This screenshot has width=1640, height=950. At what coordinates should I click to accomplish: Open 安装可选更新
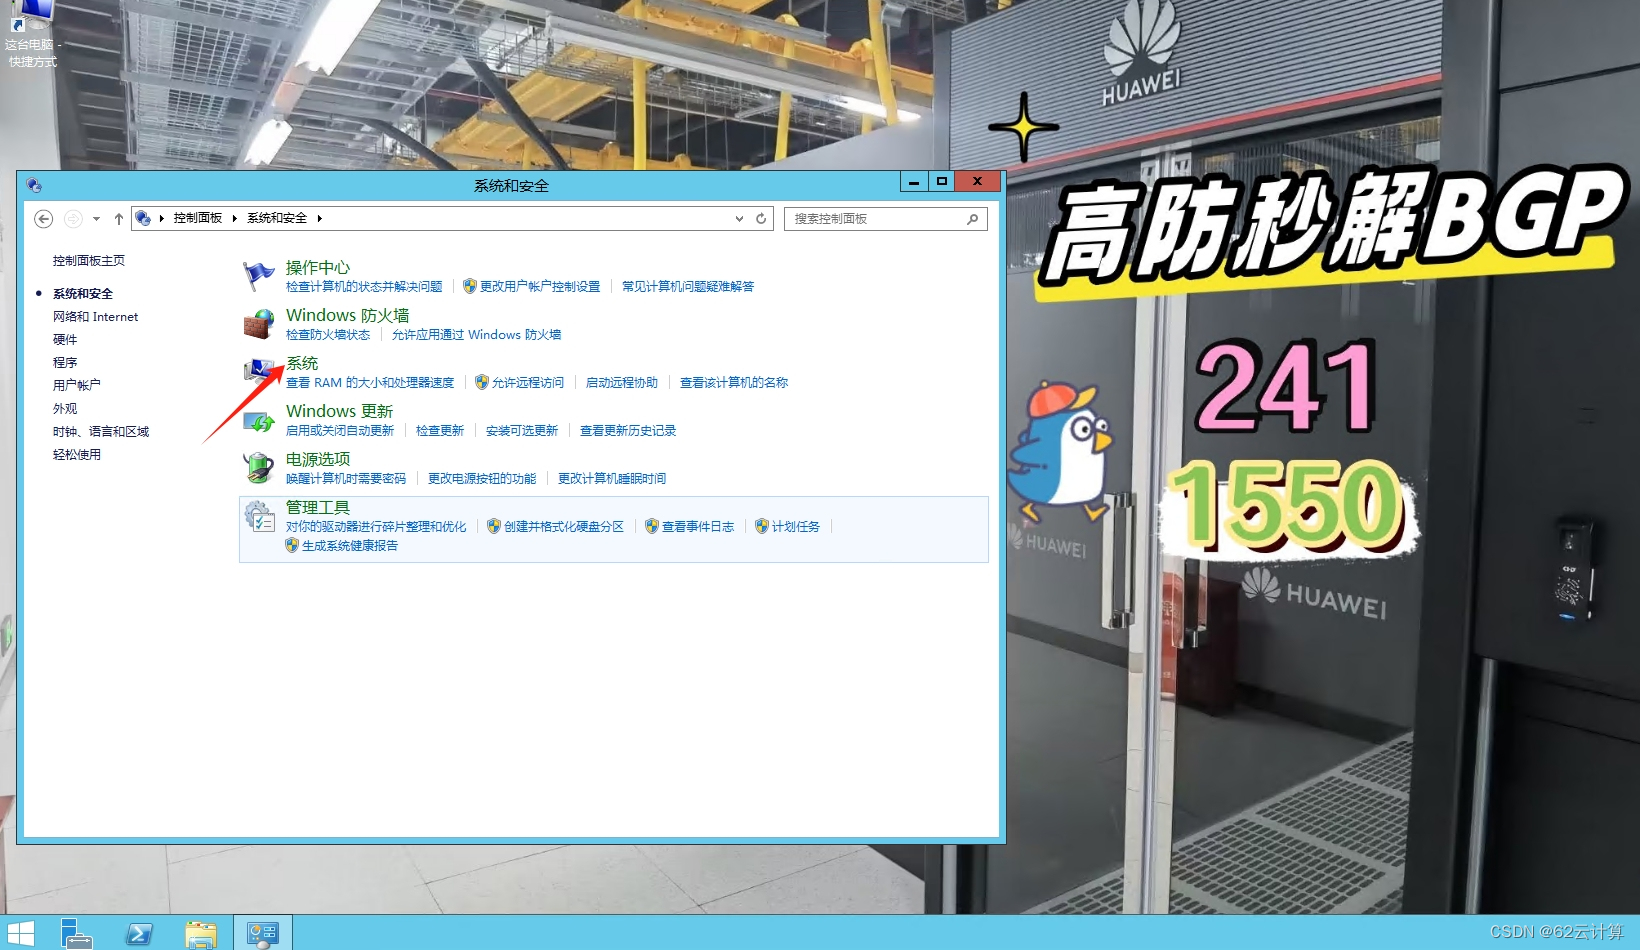(x=522, y=430)
